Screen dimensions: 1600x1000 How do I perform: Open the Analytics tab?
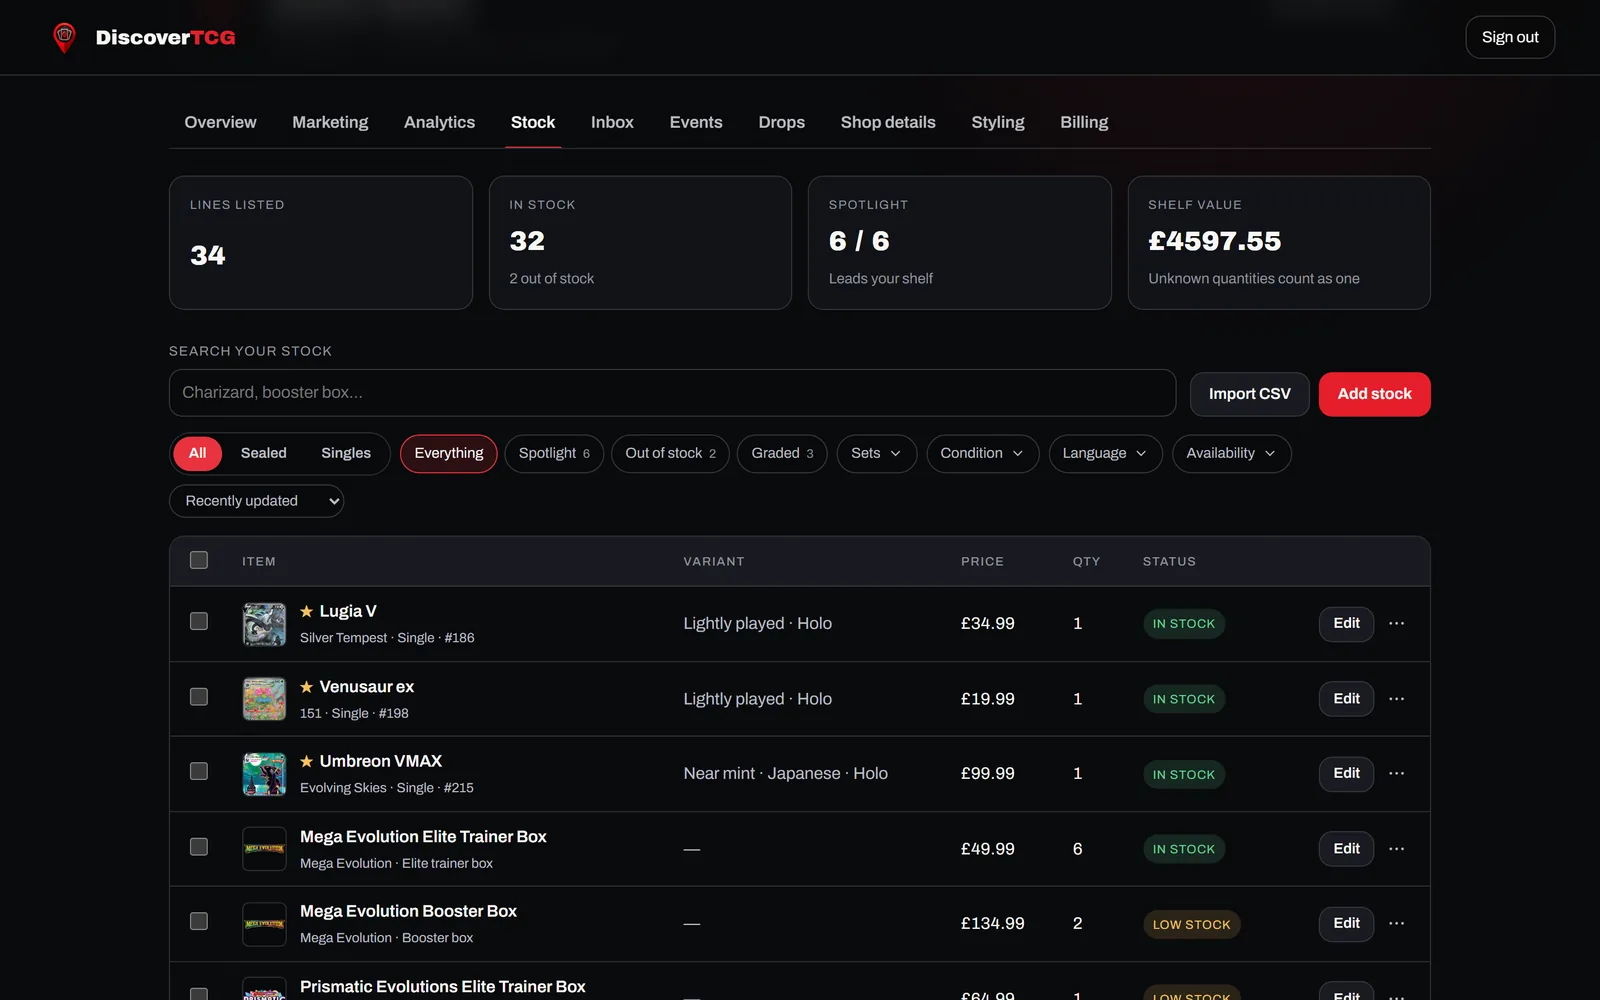(x=439, y=122)
